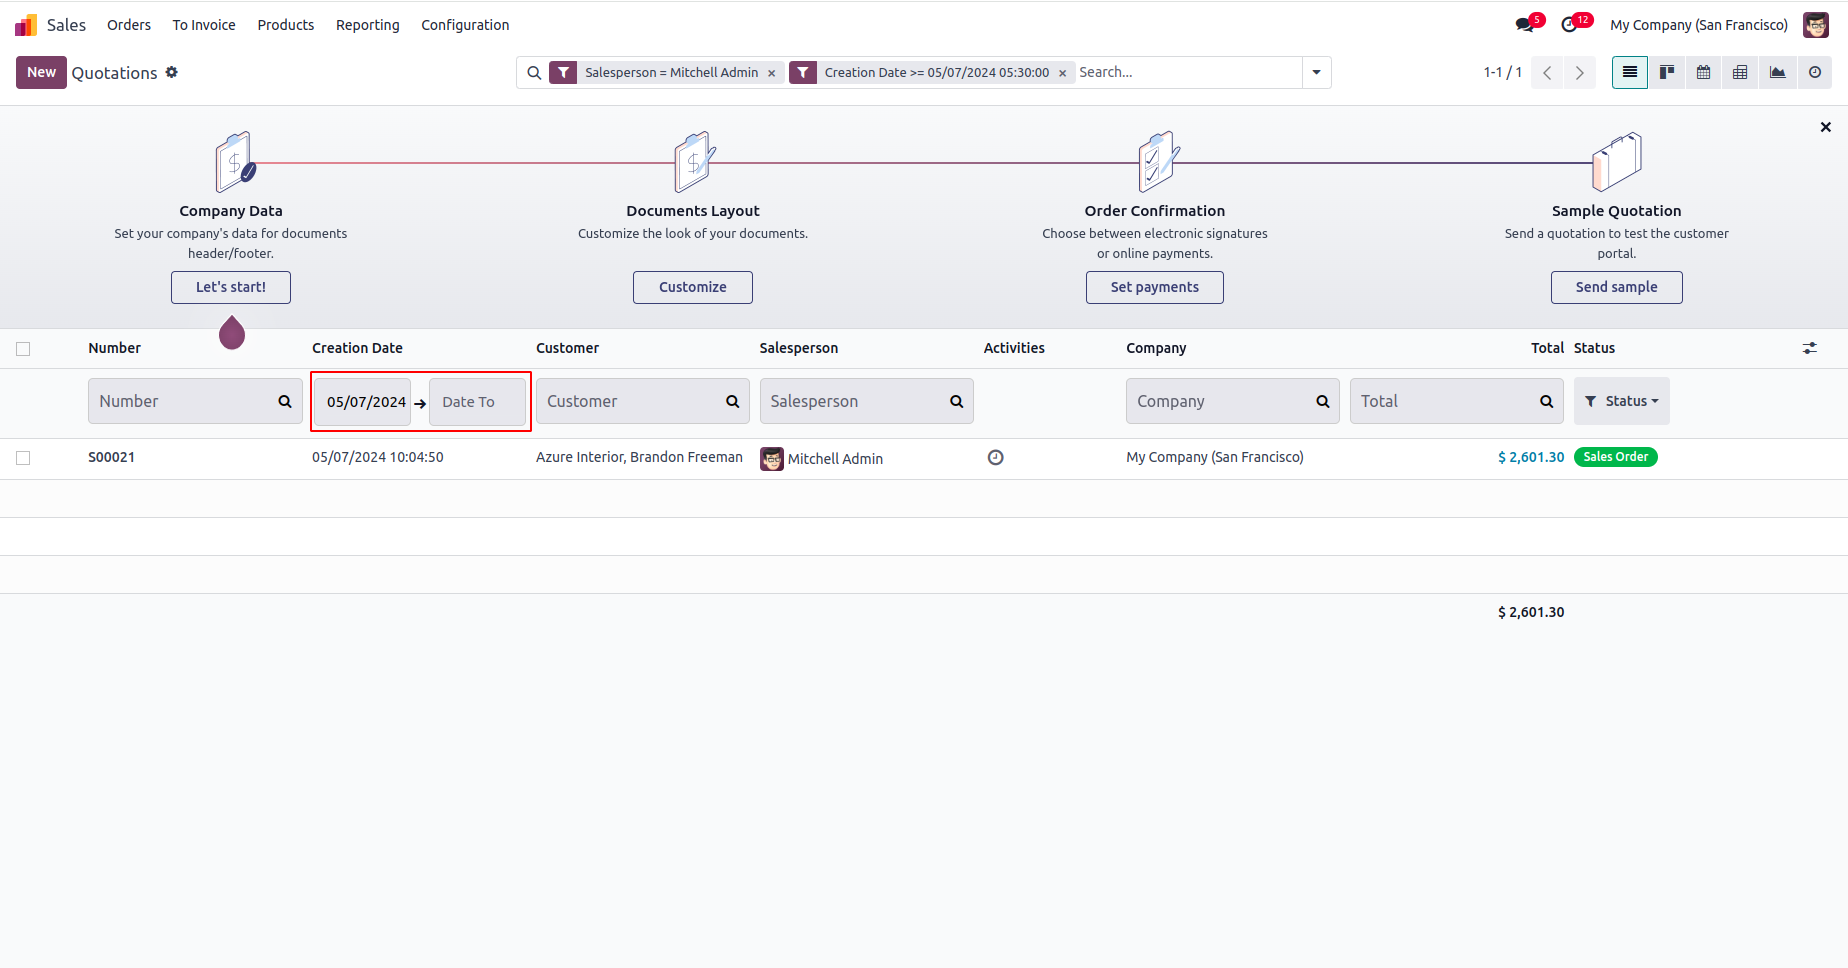Click the 05/07/2024 date-from field

(364, 401)
